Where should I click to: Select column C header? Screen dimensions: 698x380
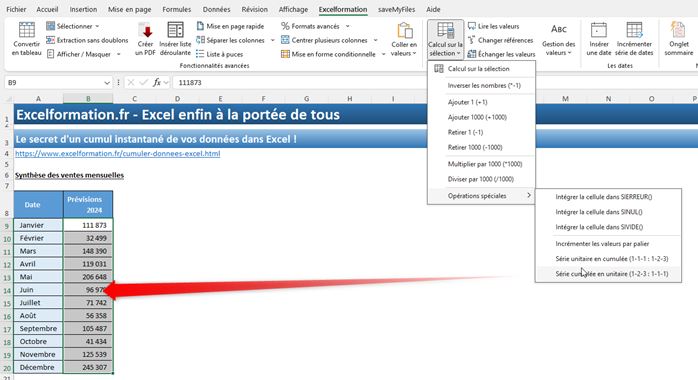pyautogui.click(x=134, y=99)
